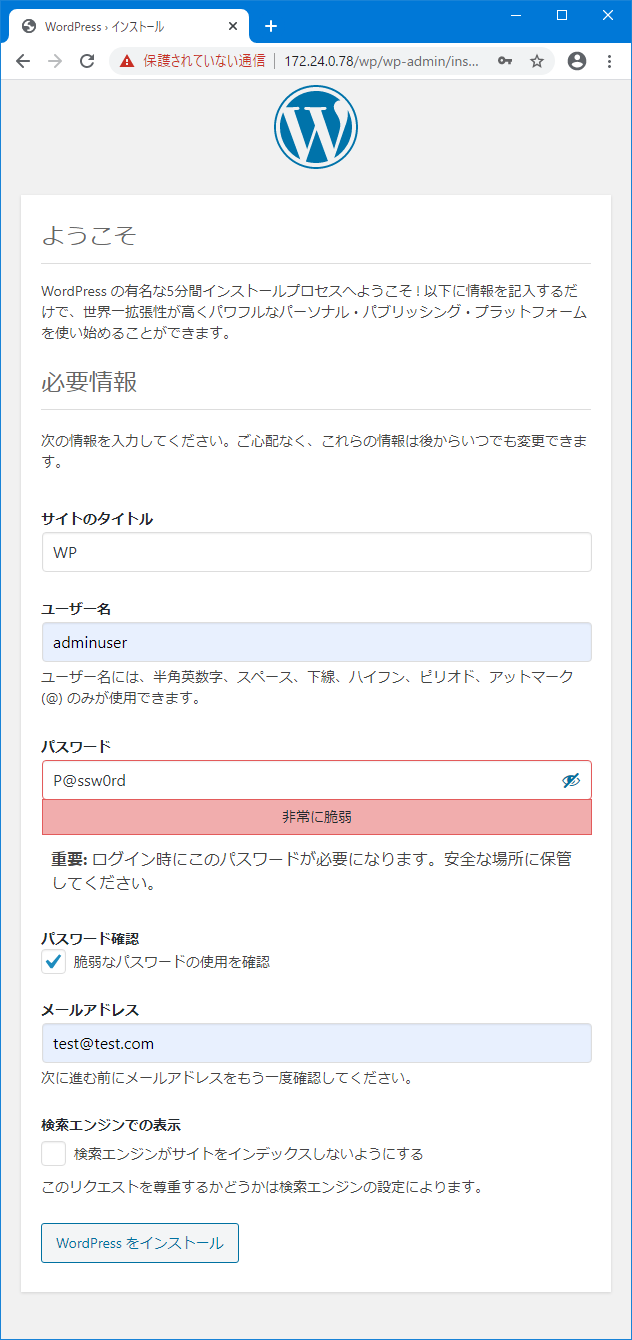Click the 非常に脆弱 strength indicator
Viewport: 632px width, 1340px height.
tap(316, 817)
